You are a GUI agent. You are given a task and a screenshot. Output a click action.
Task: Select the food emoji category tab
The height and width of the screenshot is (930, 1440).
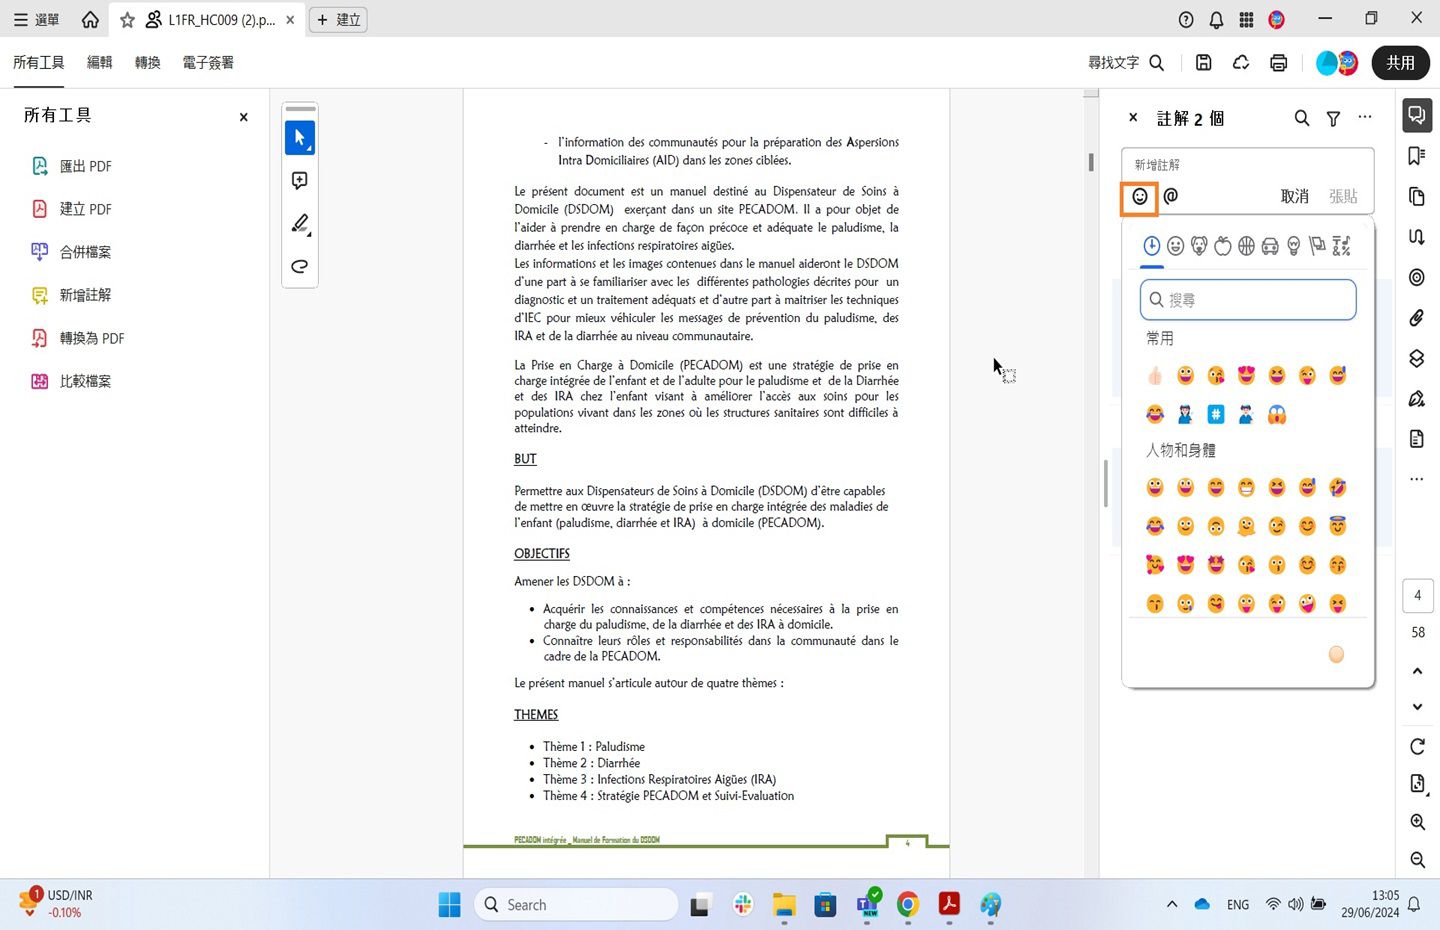(1223, 246)
